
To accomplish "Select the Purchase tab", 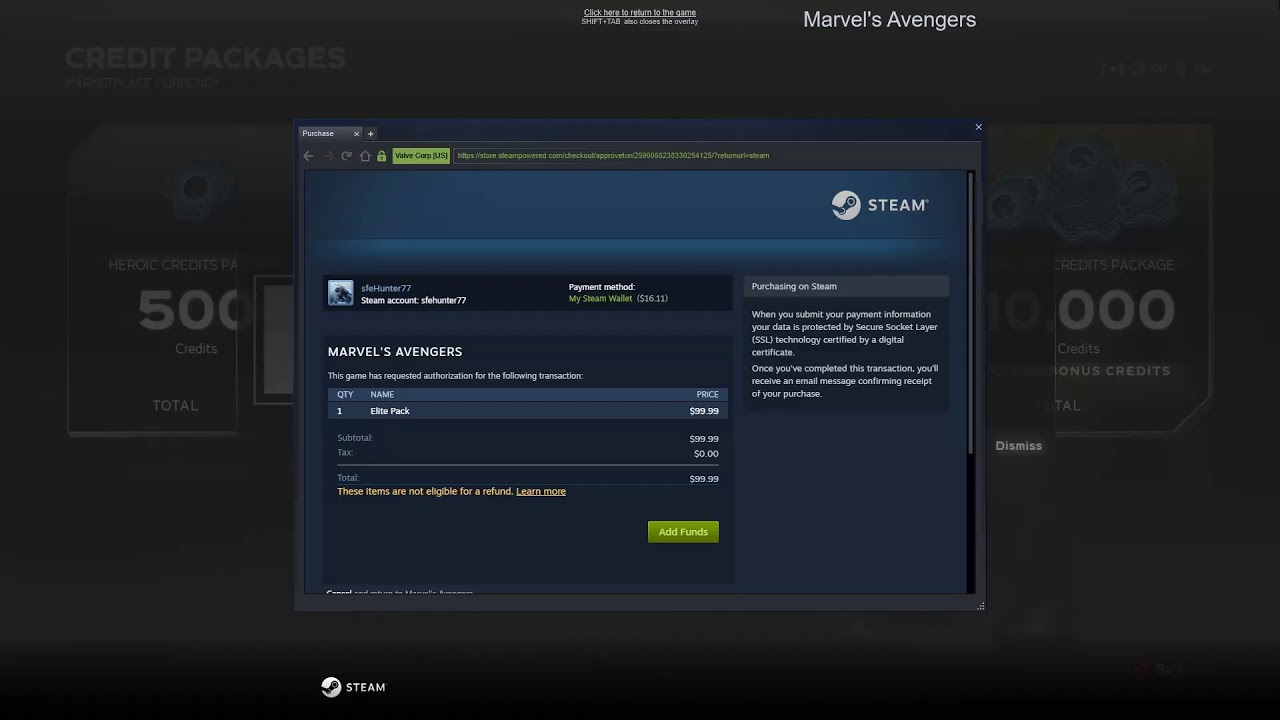I will (331, 133).
